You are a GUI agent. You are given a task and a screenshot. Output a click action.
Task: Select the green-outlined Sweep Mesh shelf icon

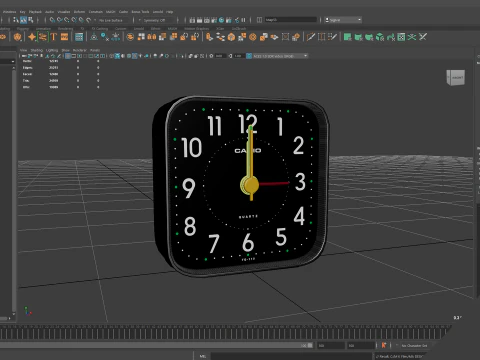[x=42, y=37]
